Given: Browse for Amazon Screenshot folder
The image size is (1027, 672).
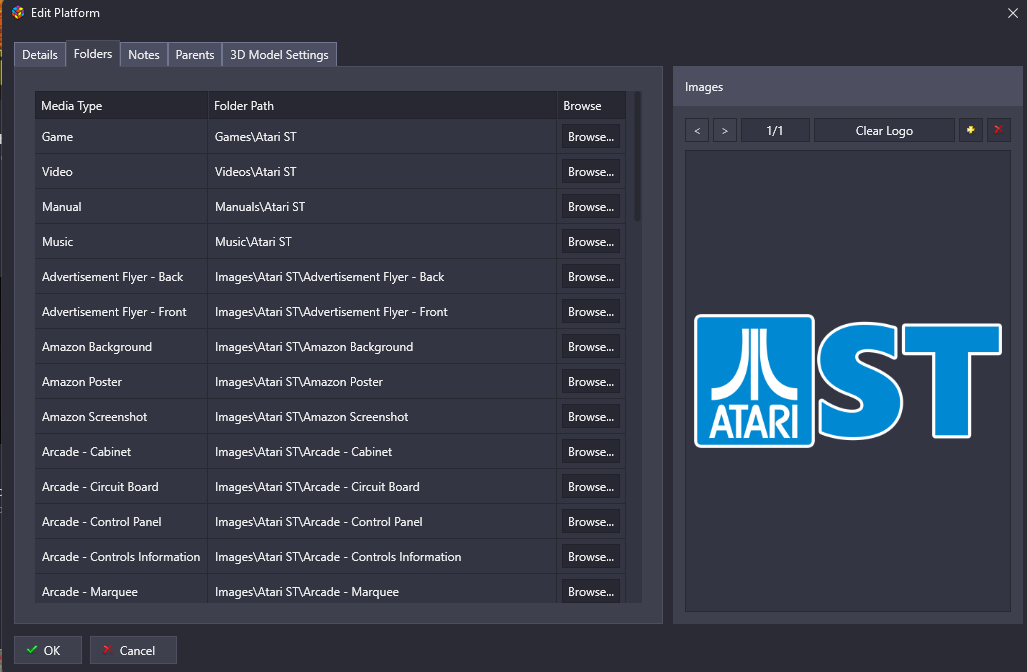Looking at the screenshot, I should tap(591, 417).
